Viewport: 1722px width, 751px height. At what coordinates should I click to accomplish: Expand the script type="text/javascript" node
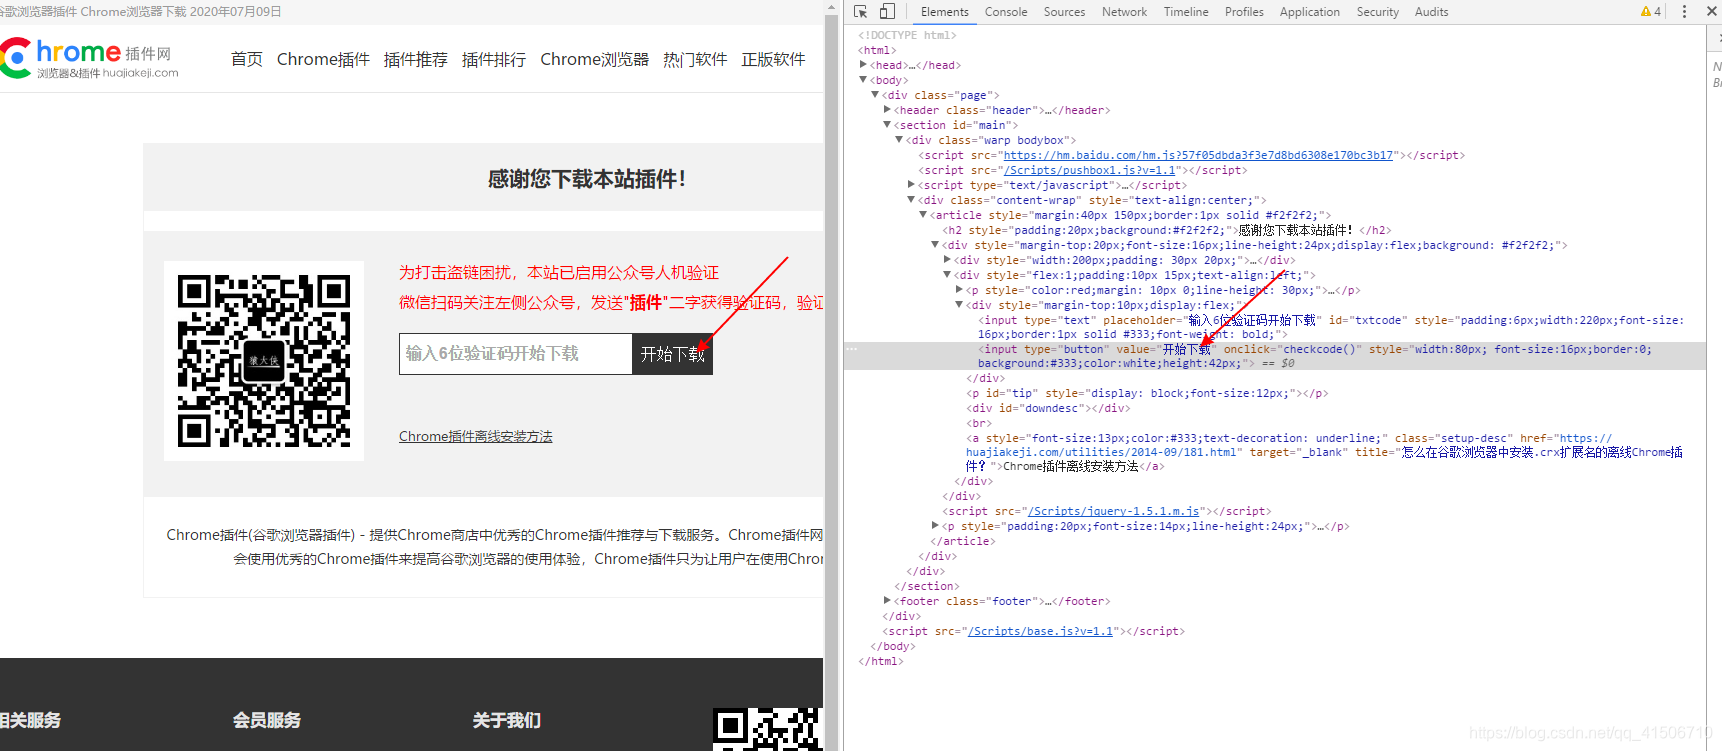(x=911, y=185)
